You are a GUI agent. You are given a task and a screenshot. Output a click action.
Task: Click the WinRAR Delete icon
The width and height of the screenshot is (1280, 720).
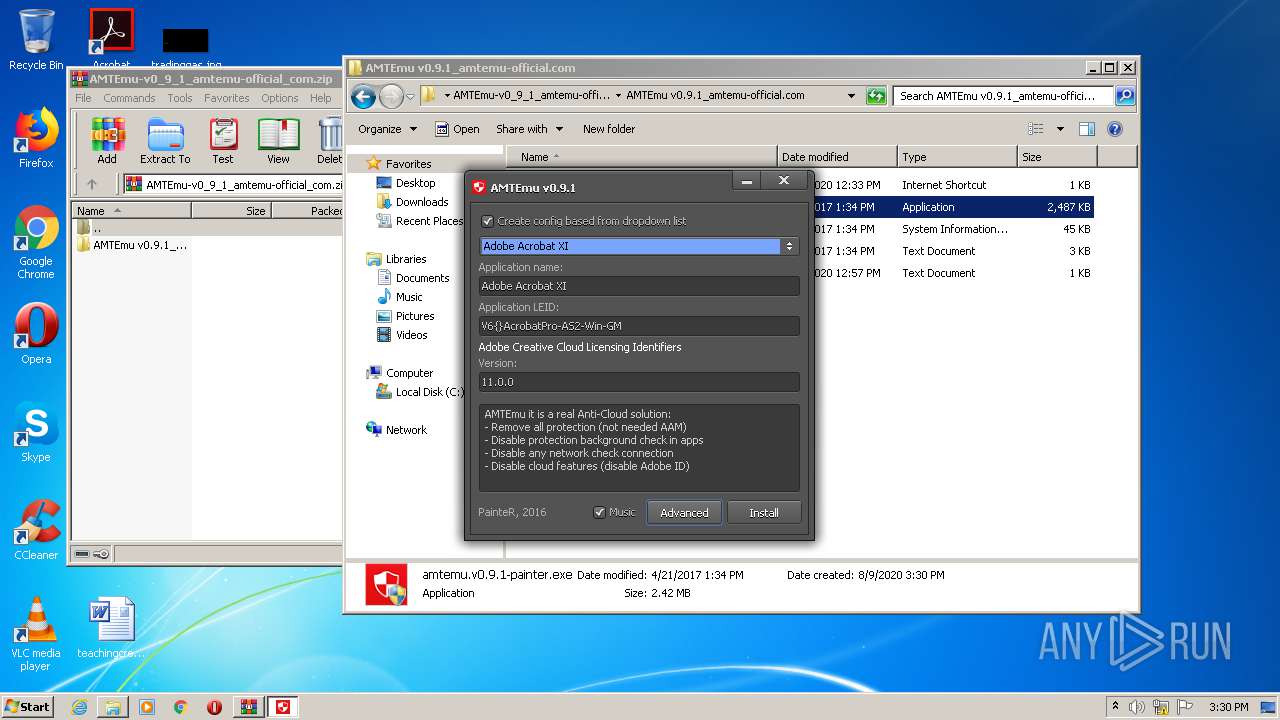pyautogui.click(x=329, y=140)
